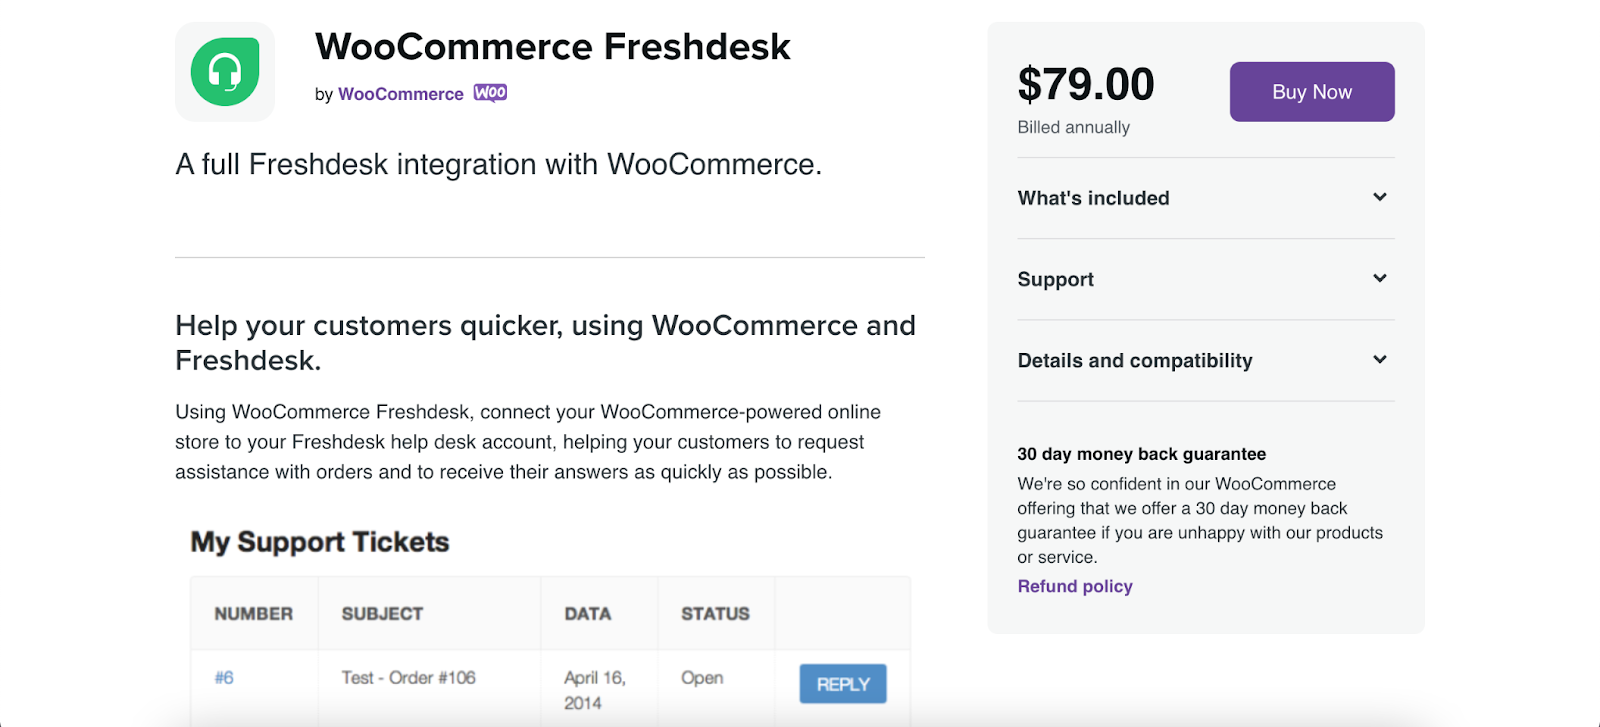This screenshot has height=727, width=1600.
Task: Open the WooCommerce author link
Action: click(x=400, y=94)
